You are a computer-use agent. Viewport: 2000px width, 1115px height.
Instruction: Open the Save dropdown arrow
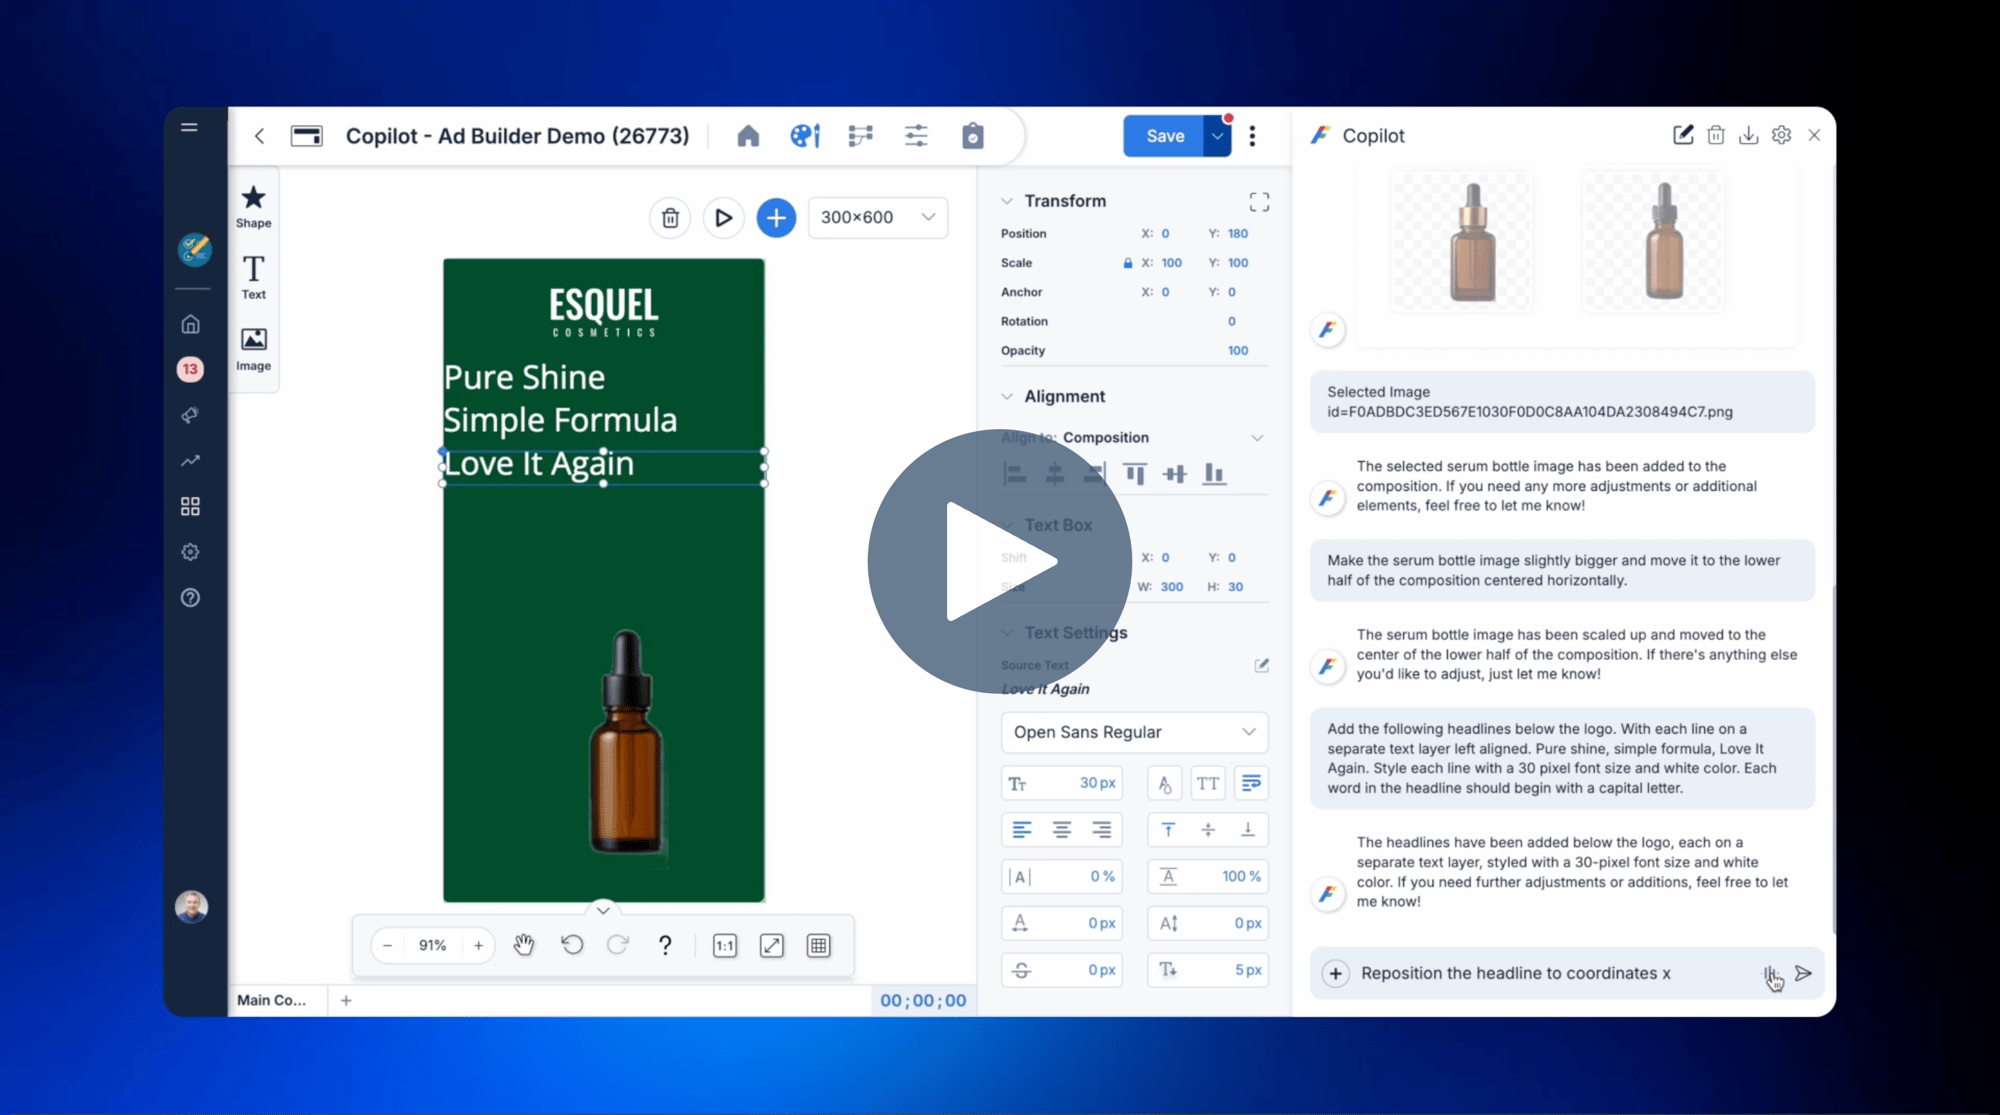(1217, 136)
